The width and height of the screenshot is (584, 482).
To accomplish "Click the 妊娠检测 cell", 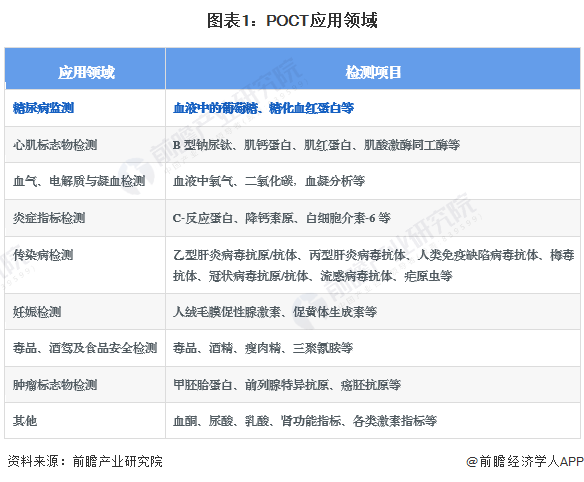I will click(85, 311).
